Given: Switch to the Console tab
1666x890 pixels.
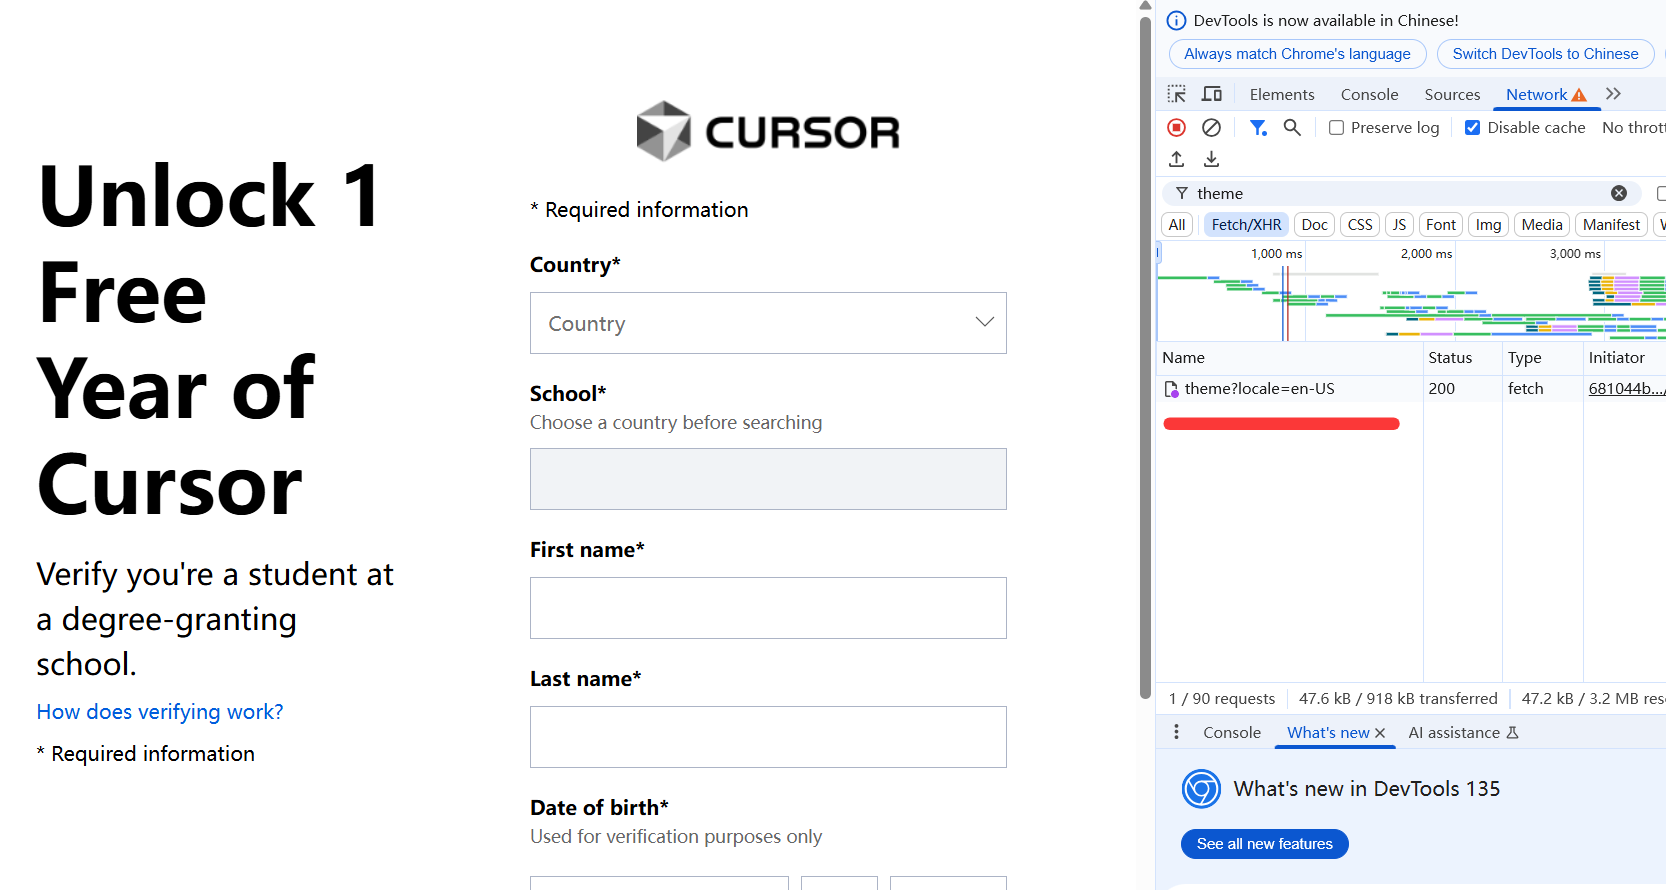Looking at the screenshot, I should click(1369, 94).
